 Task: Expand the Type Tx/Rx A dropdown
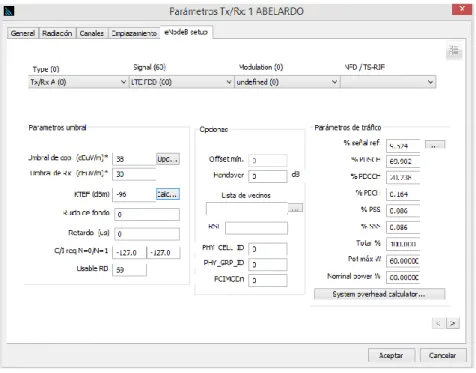pos(78,82)
